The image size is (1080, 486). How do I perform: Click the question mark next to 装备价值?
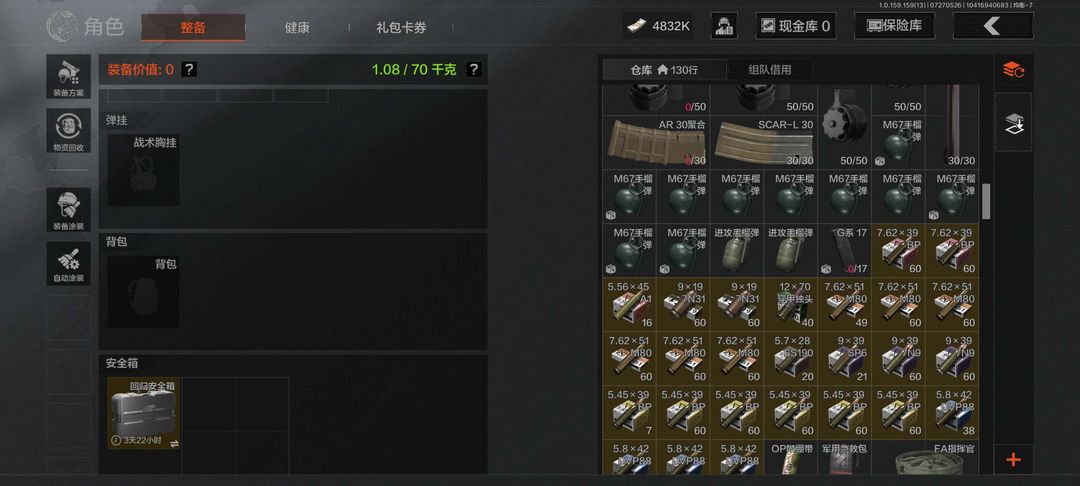190,70
